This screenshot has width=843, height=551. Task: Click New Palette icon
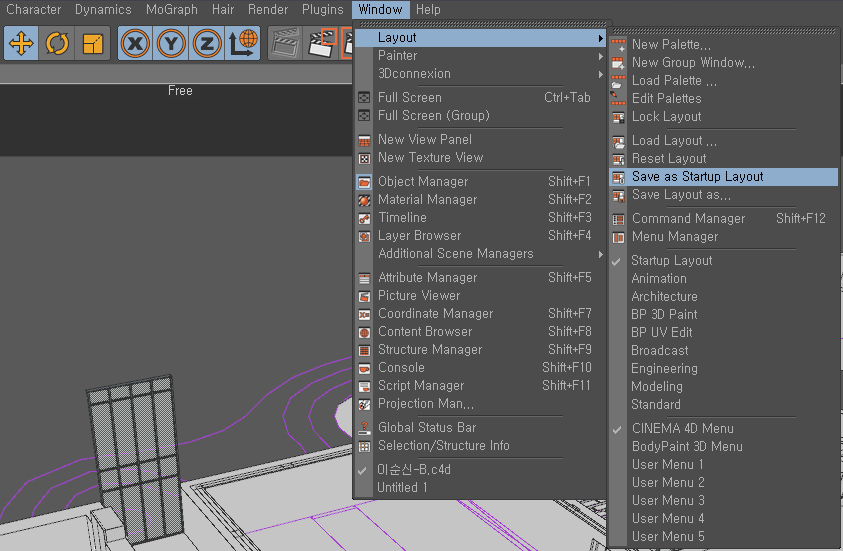(618, 45)
